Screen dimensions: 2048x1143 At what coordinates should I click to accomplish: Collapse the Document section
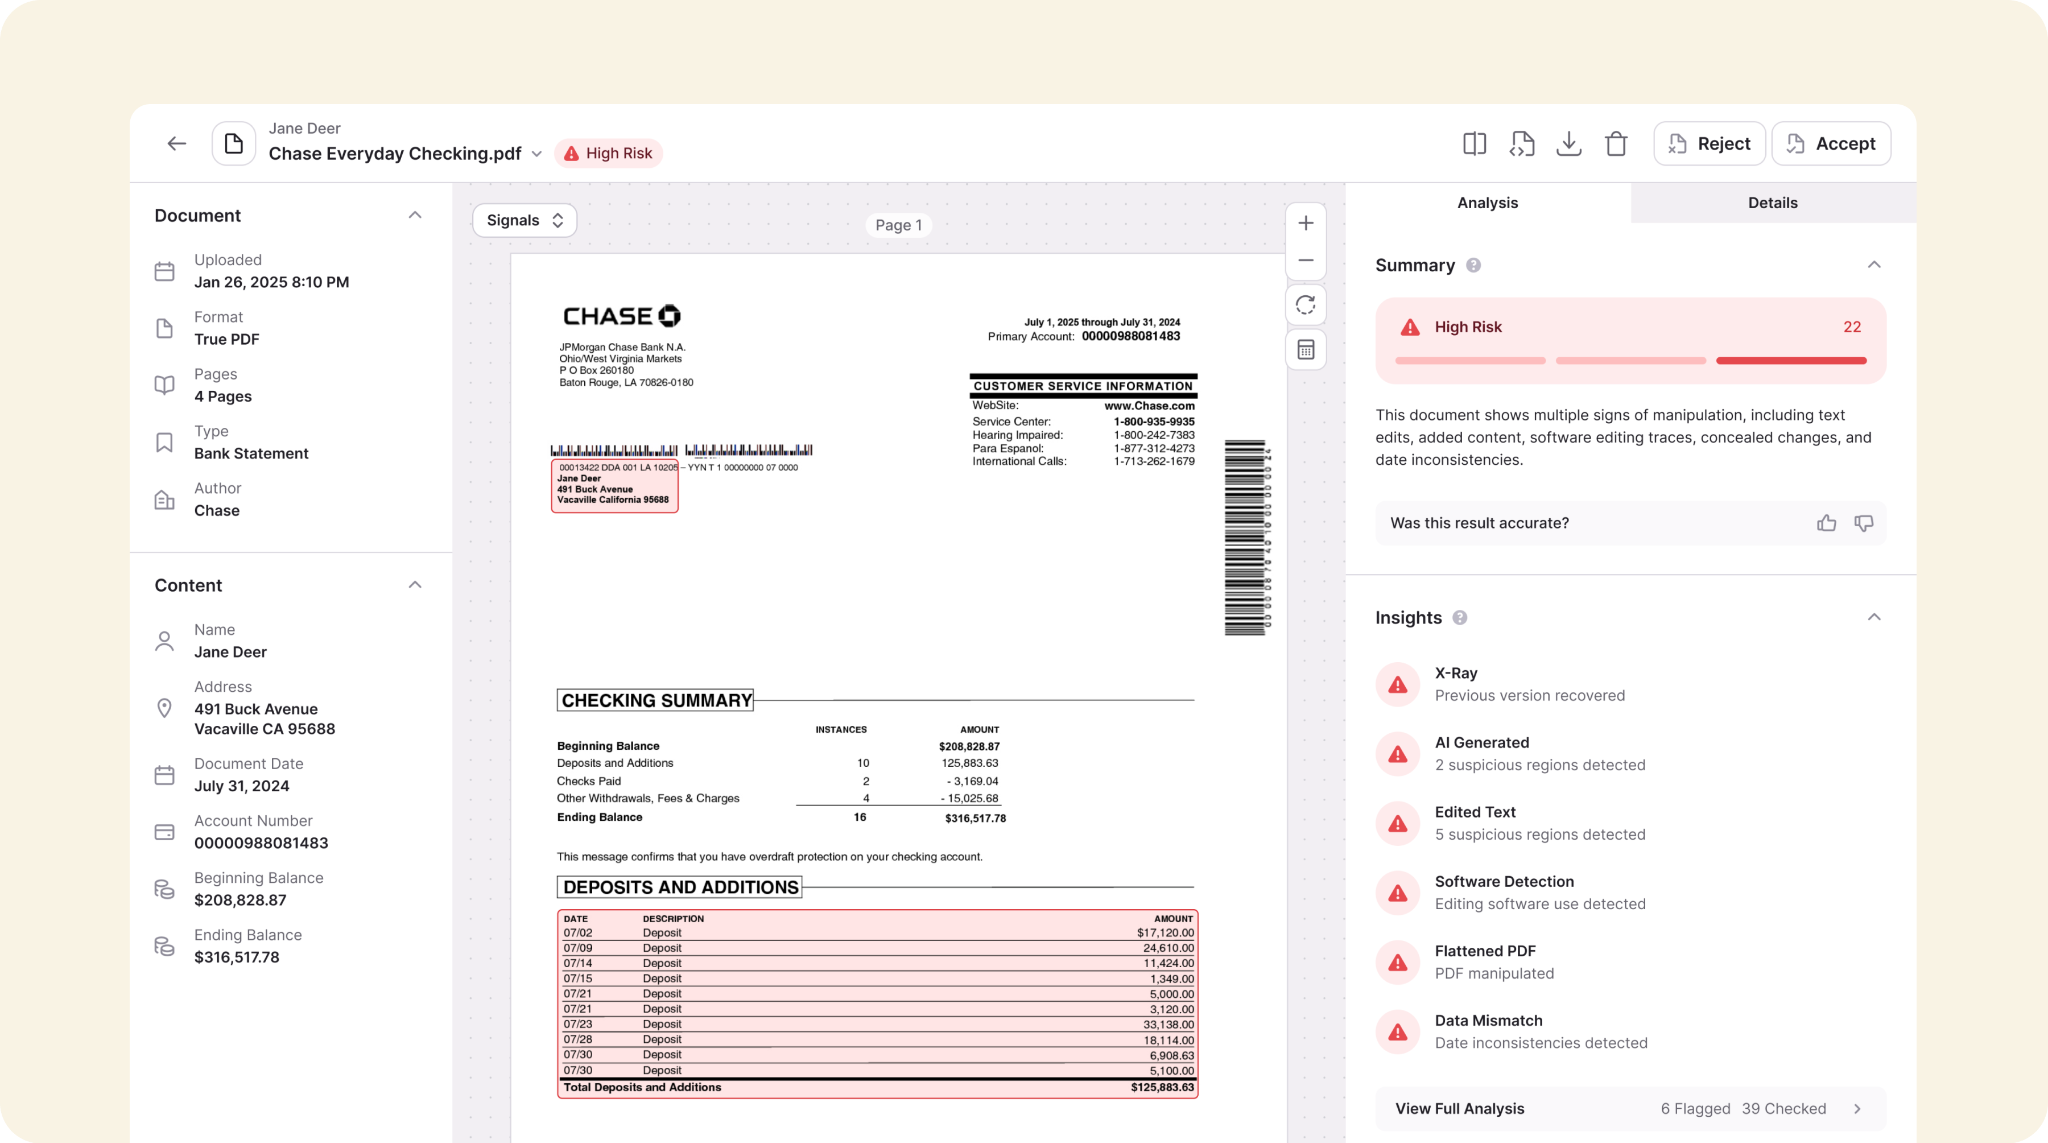(415, 215)
